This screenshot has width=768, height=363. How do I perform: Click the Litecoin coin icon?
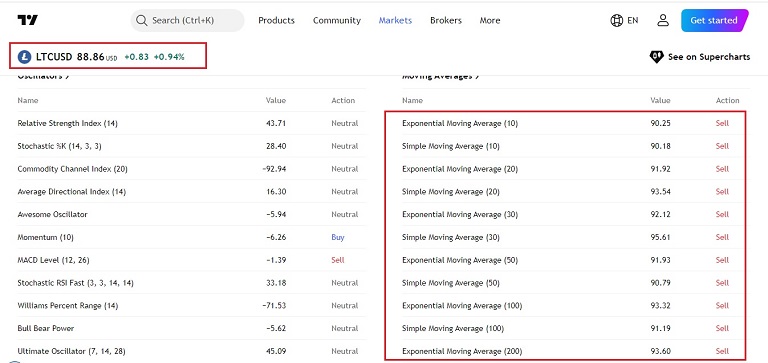click(24, 57)
